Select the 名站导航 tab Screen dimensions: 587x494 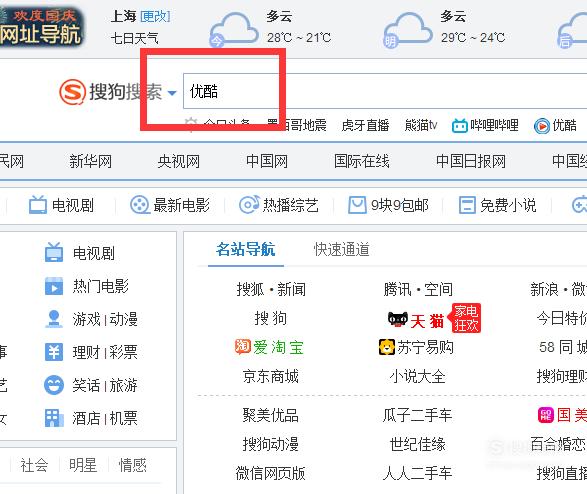[x=246, y=250]
